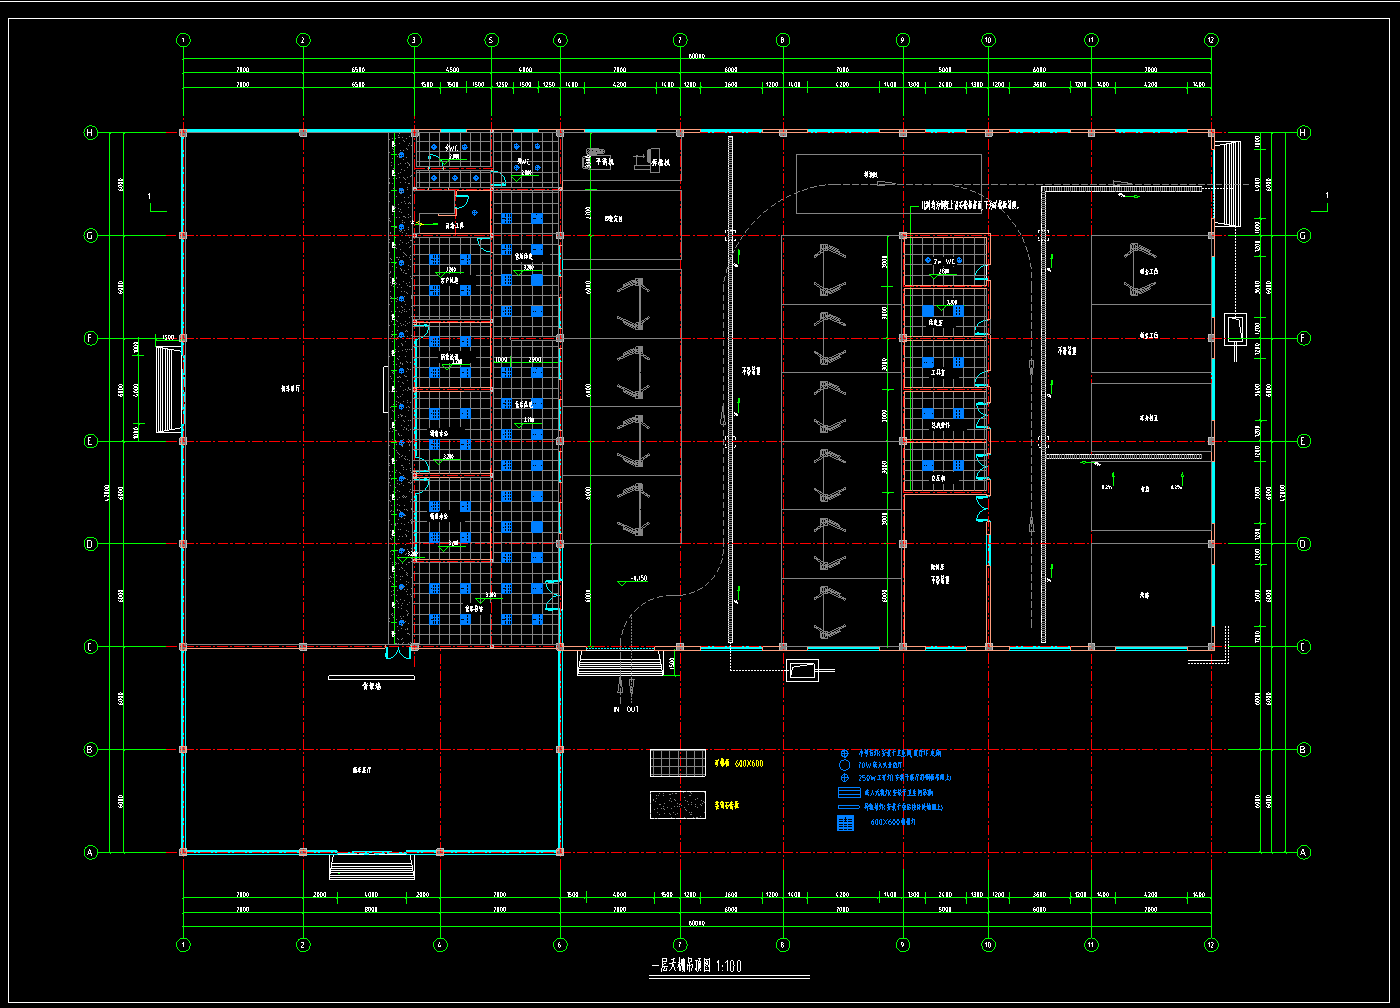This screenshot has width=1400, height=1008.
Task: Select the right section cut mark 1
Action: 1320,203
